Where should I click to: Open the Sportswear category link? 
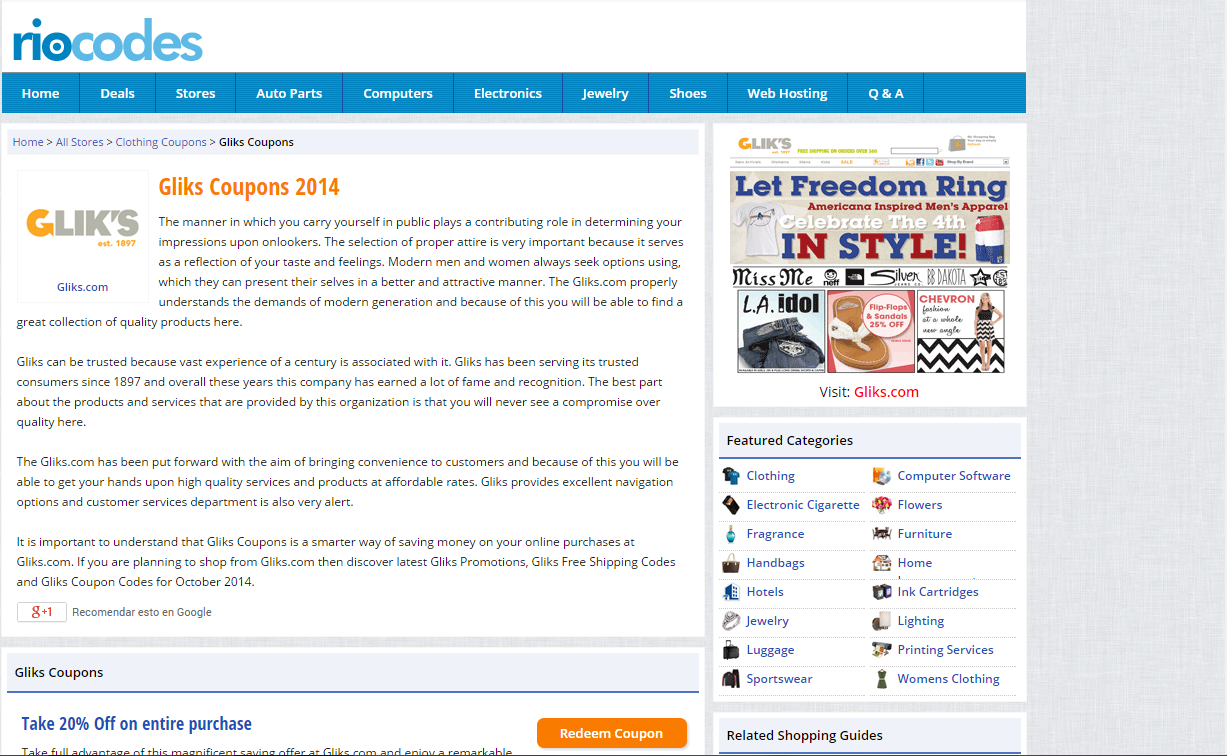(x=780, y=679)
